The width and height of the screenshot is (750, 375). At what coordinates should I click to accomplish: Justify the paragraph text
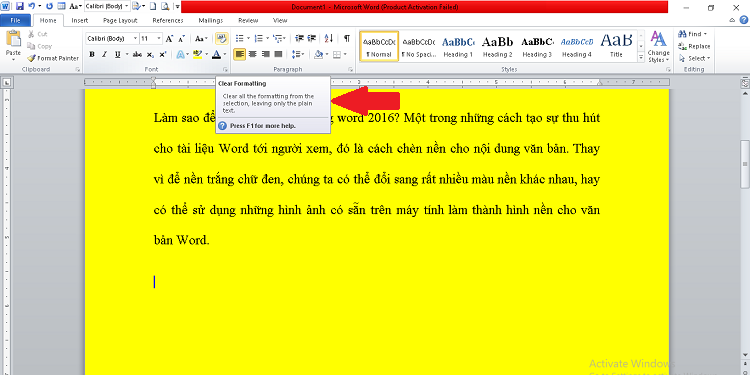[x=278, y=55]
